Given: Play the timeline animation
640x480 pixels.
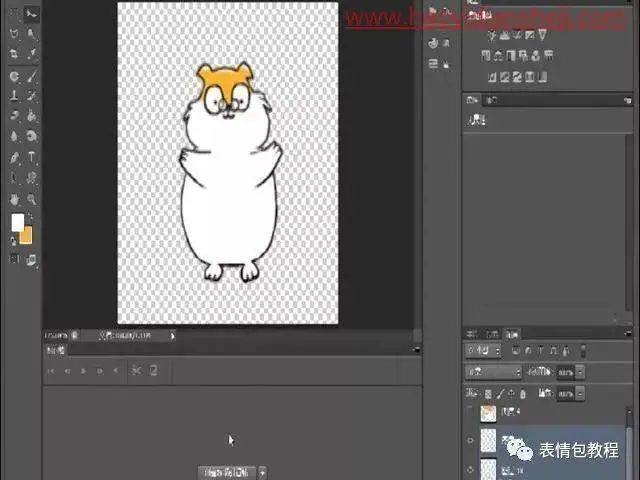Looking at the screenshot, I should pos(83,371).
